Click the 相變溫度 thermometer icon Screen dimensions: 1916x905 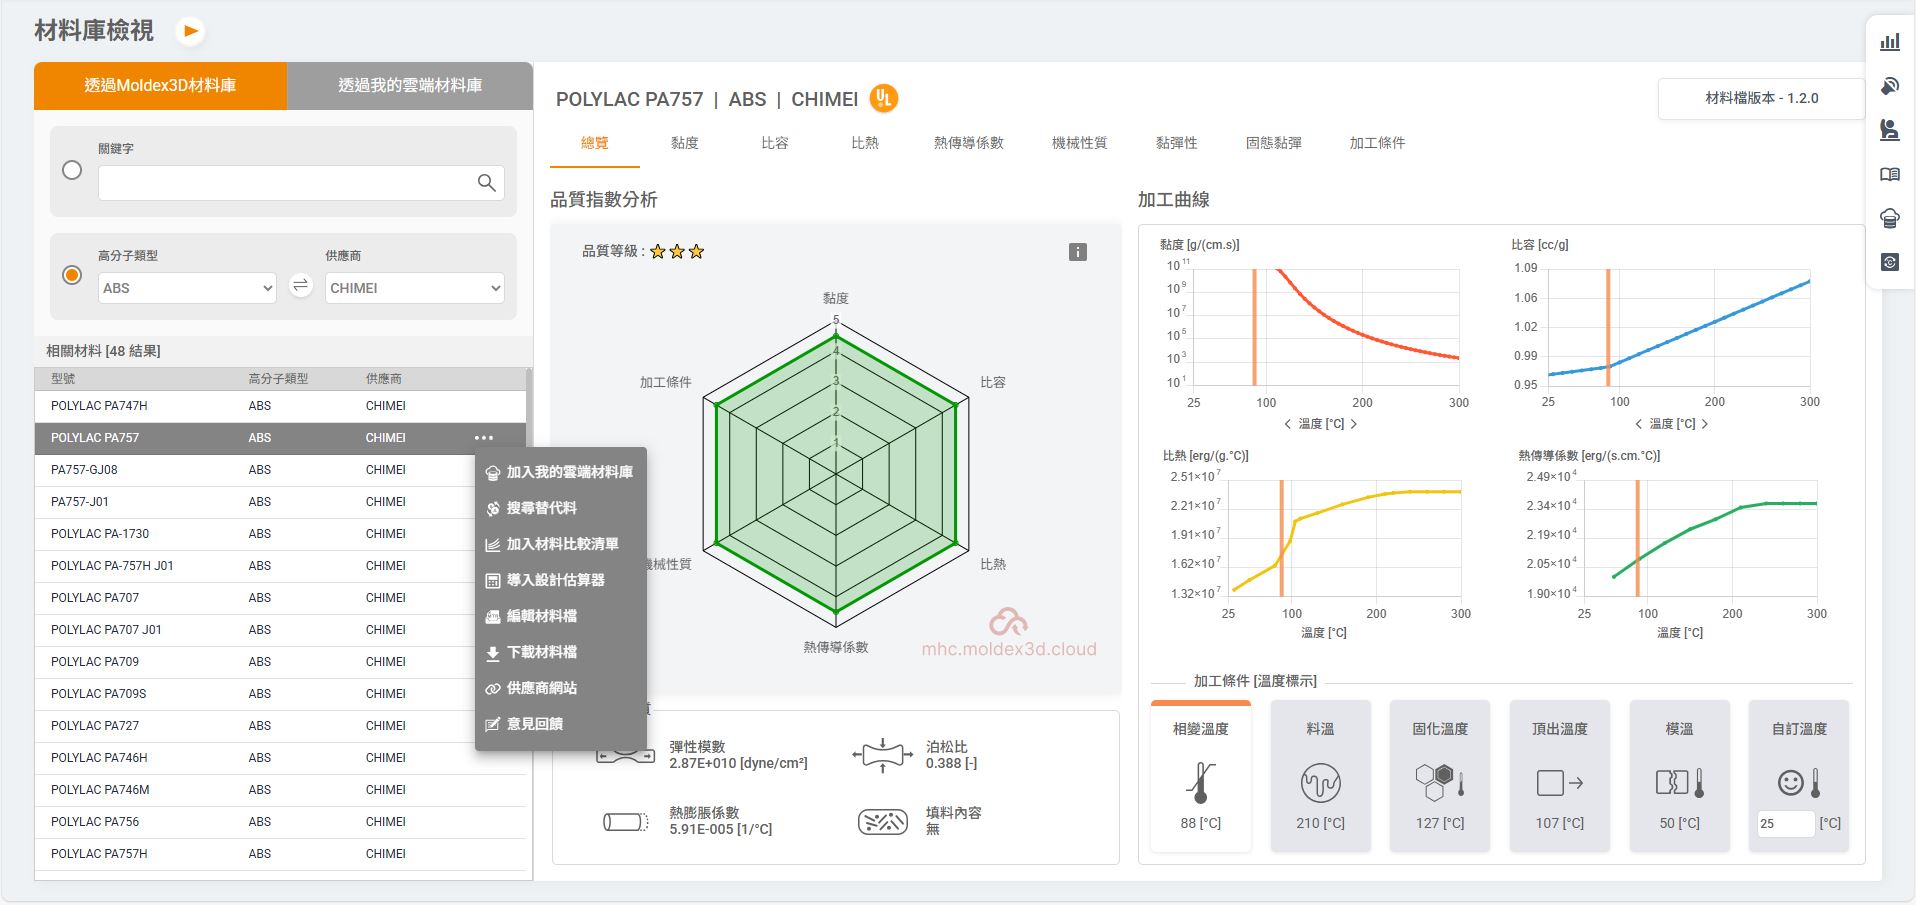pos(1201,783)
